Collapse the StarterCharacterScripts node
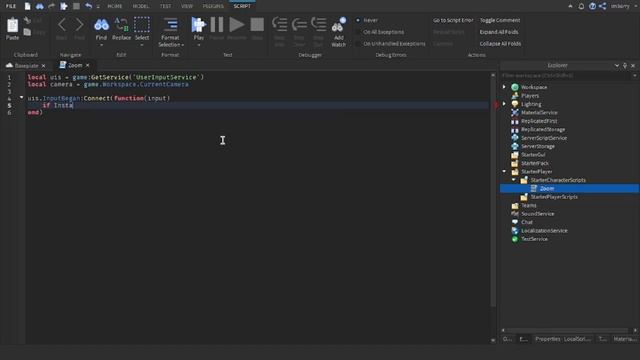Image resolution: width=640 pixels, height=360 pixels. (x=514, y=180)
